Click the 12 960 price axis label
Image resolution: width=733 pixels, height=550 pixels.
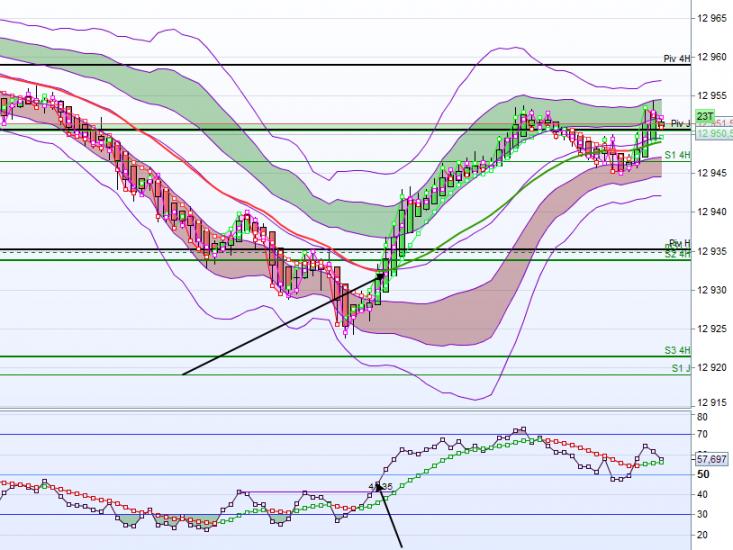tap(711, 57)
